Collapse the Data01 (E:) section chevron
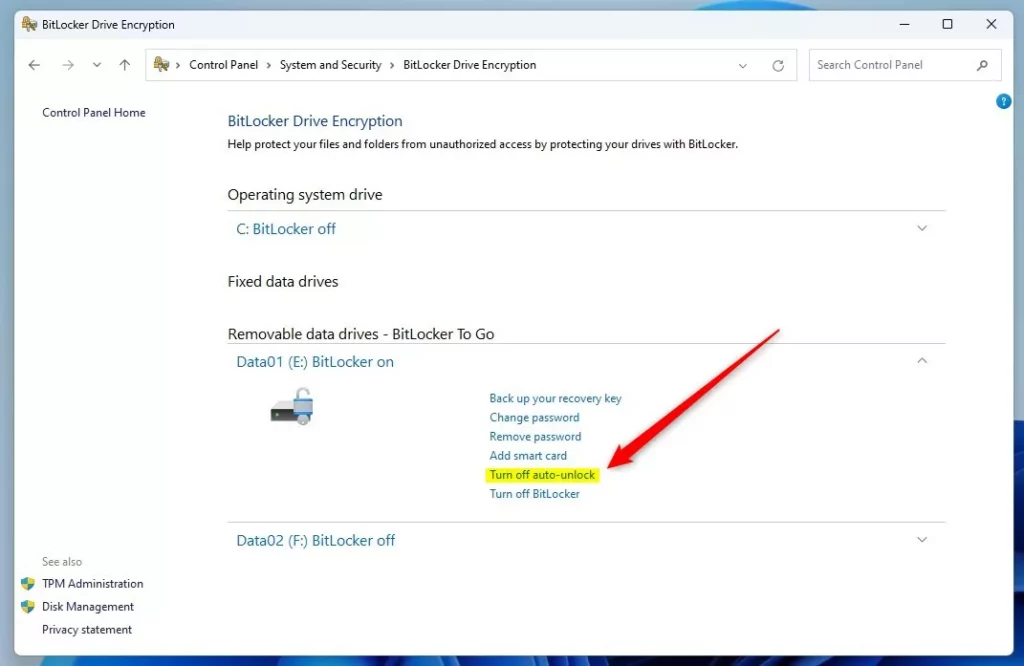Screen dimensions: 1024x666 point(921,360)
